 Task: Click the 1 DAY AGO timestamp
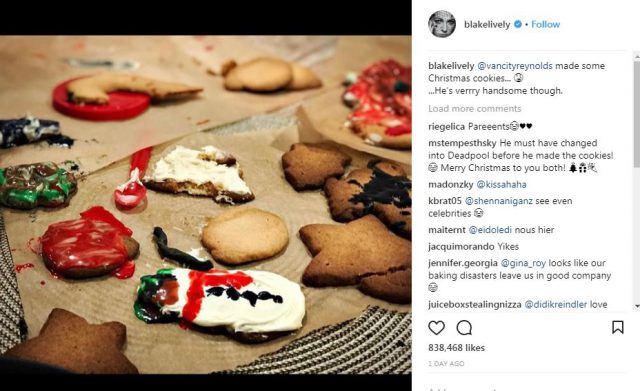446,364
